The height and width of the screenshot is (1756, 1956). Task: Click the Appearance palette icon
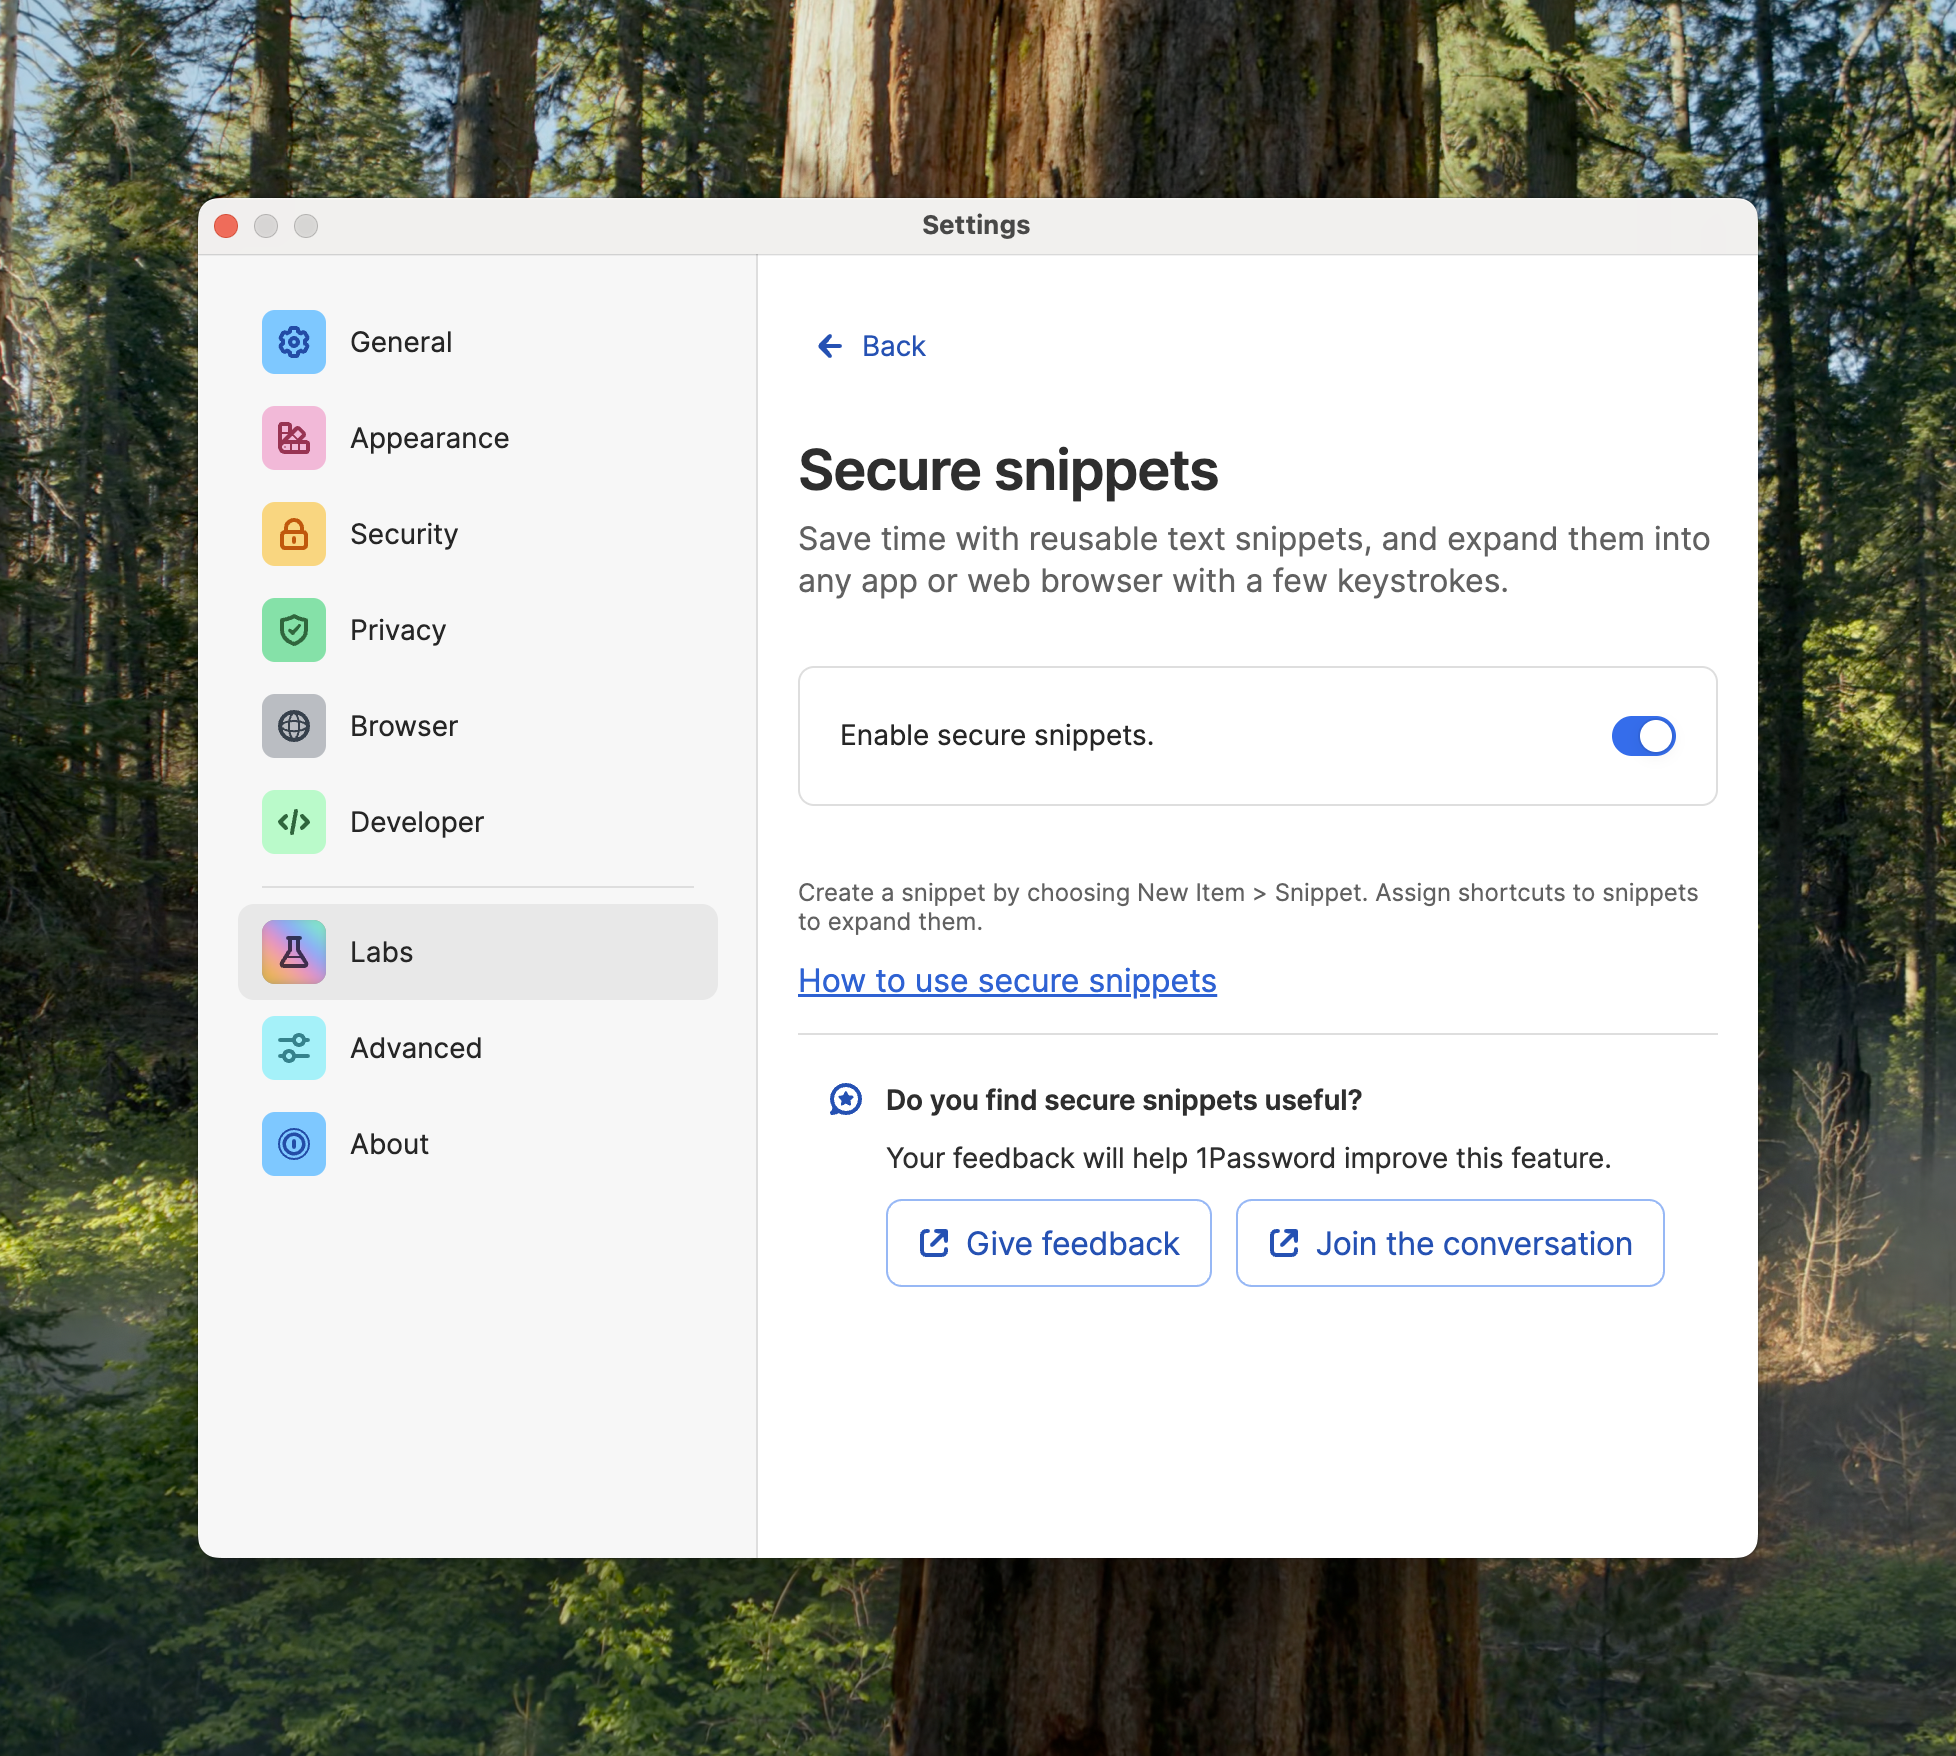[294, 438]
